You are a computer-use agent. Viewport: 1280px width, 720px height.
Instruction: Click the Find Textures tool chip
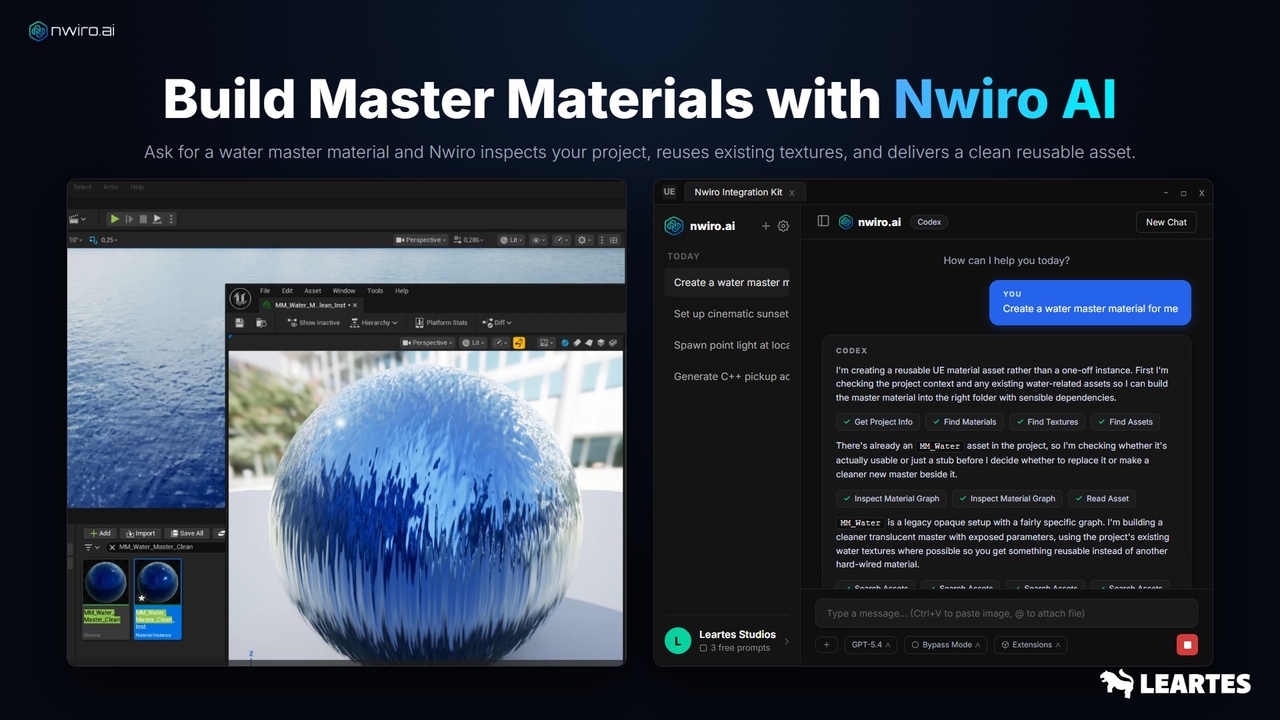(x=1046, y=422)
